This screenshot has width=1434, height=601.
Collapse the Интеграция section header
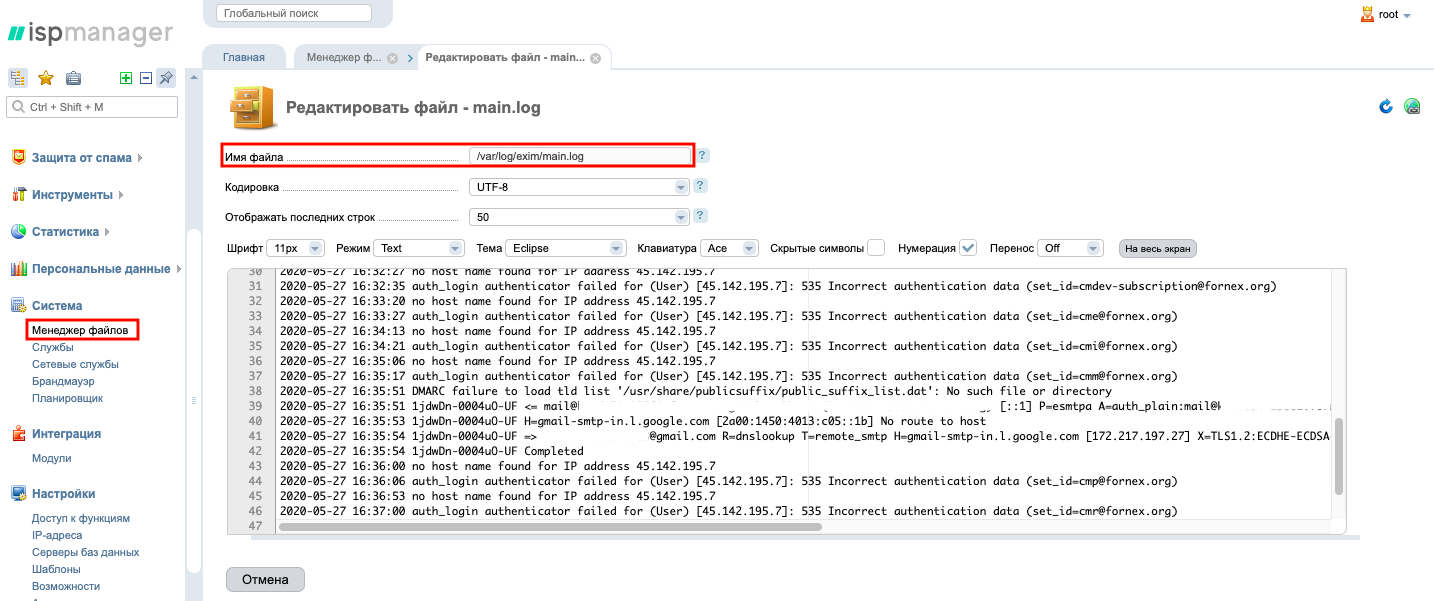coord(66,433)
